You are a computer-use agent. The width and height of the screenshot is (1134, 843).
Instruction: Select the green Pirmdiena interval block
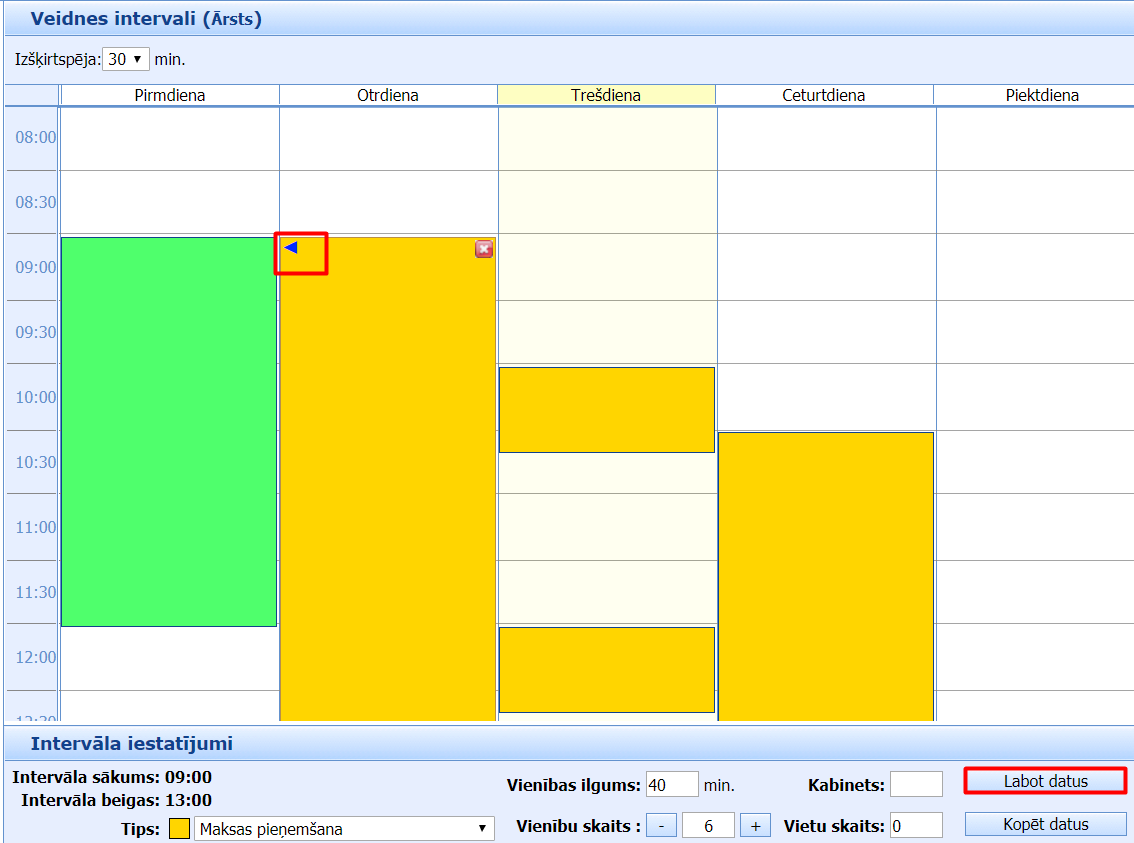coord(168,431)
